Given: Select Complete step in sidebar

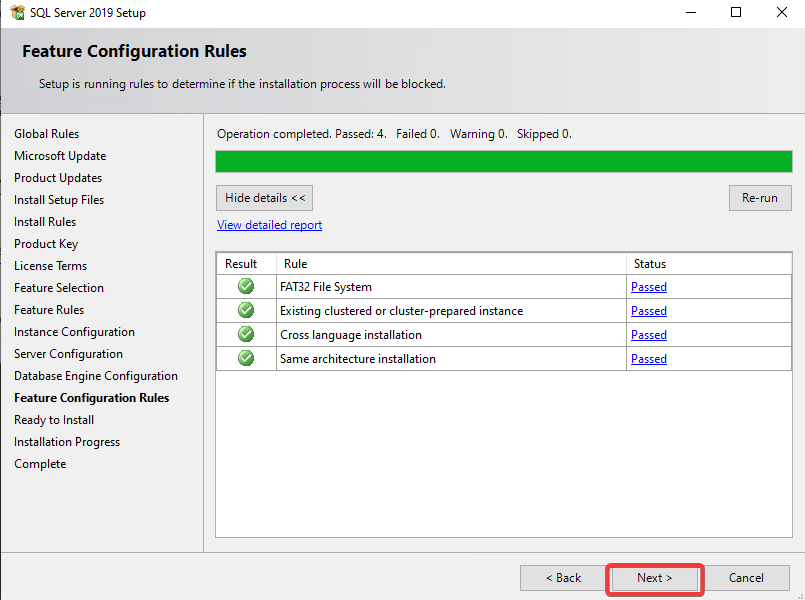Looking at the screenshot, I should pos(40,464).
